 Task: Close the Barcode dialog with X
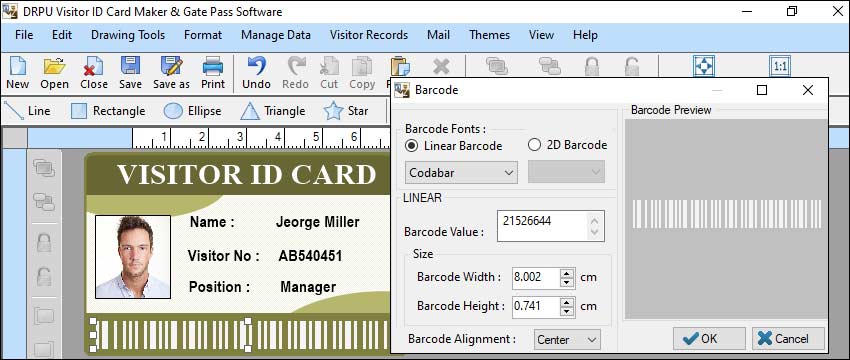pos(808,91)
